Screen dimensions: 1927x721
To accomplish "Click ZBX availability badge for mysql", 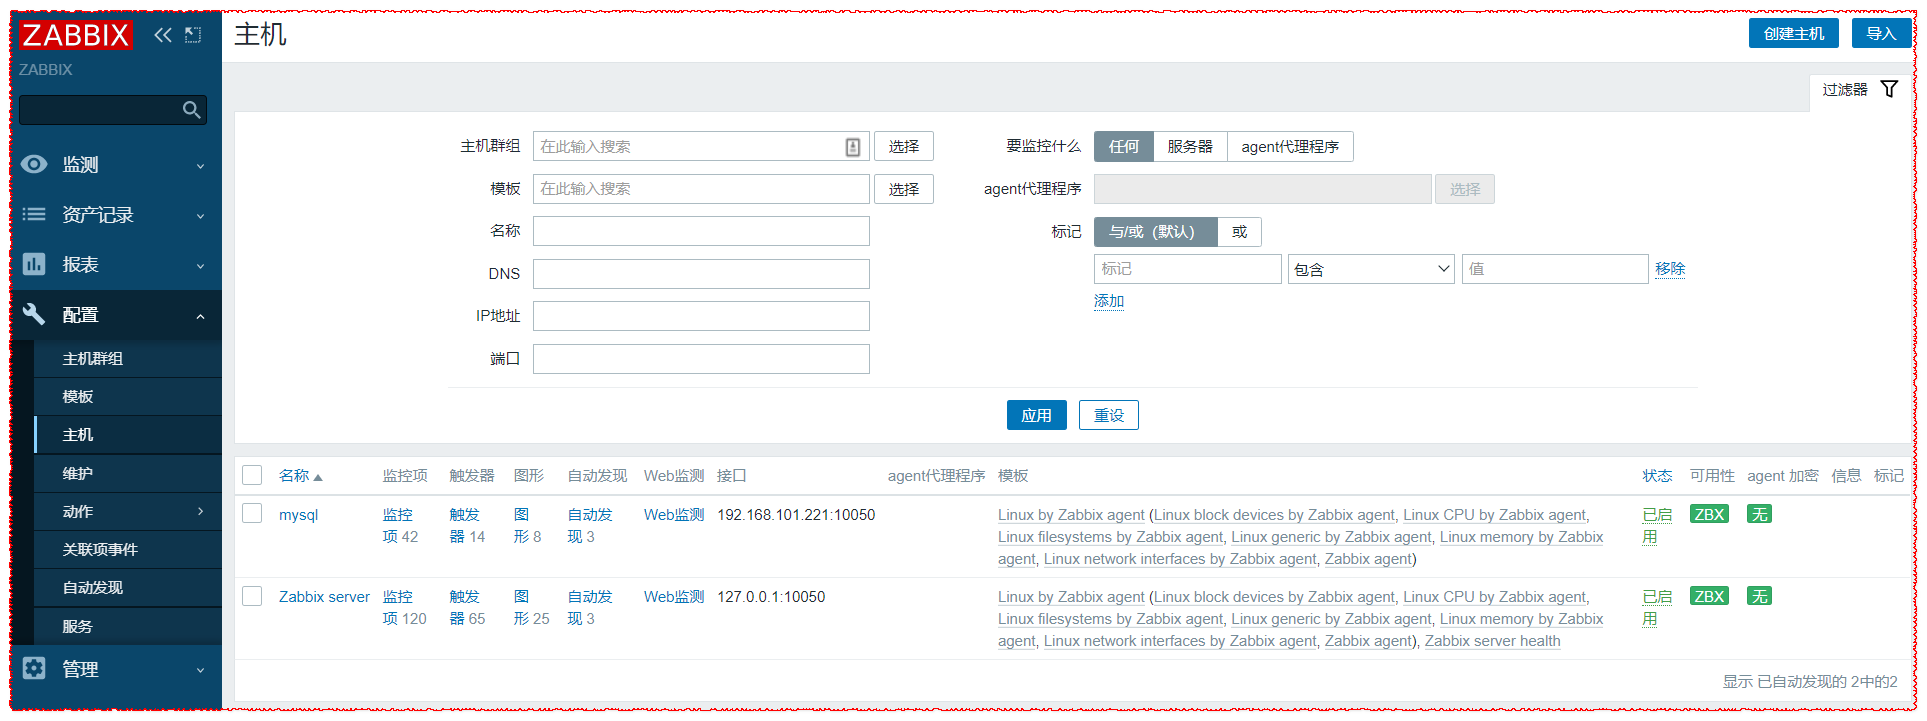I will pyautogui.click(x=1709, y=514).
